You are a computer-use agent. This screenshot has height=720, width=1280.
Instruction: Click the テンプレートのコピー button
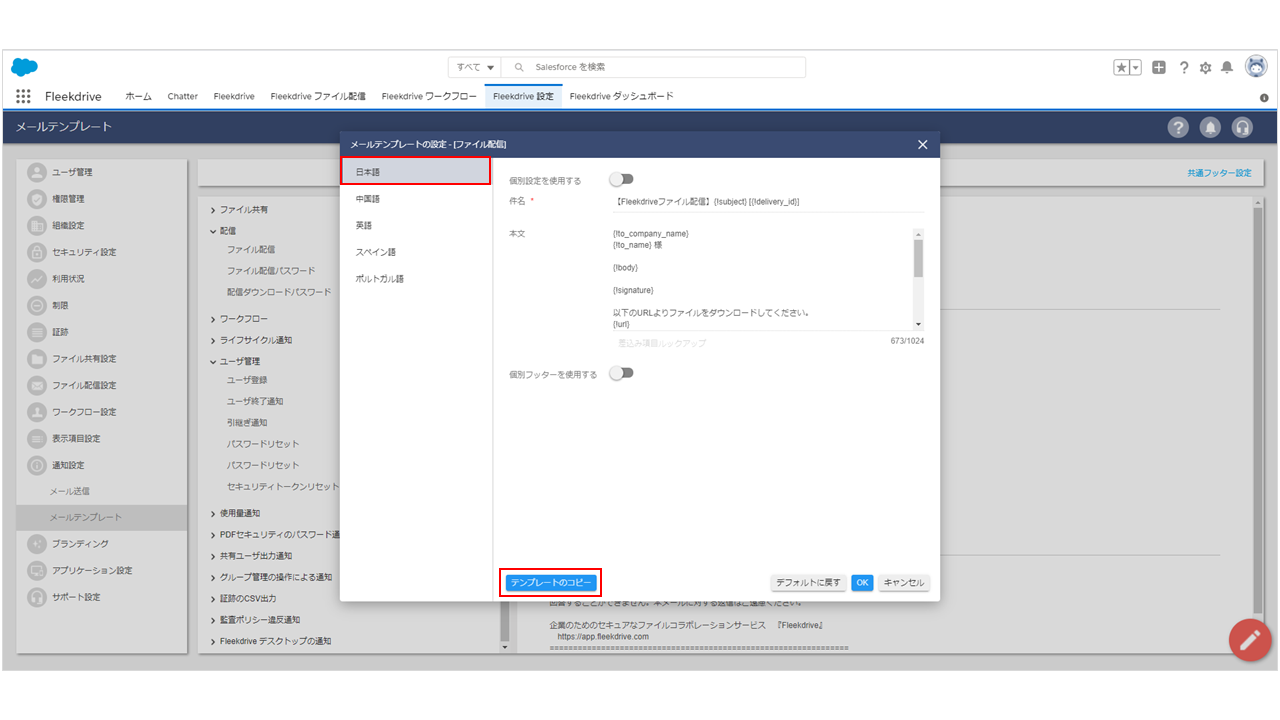551,582
